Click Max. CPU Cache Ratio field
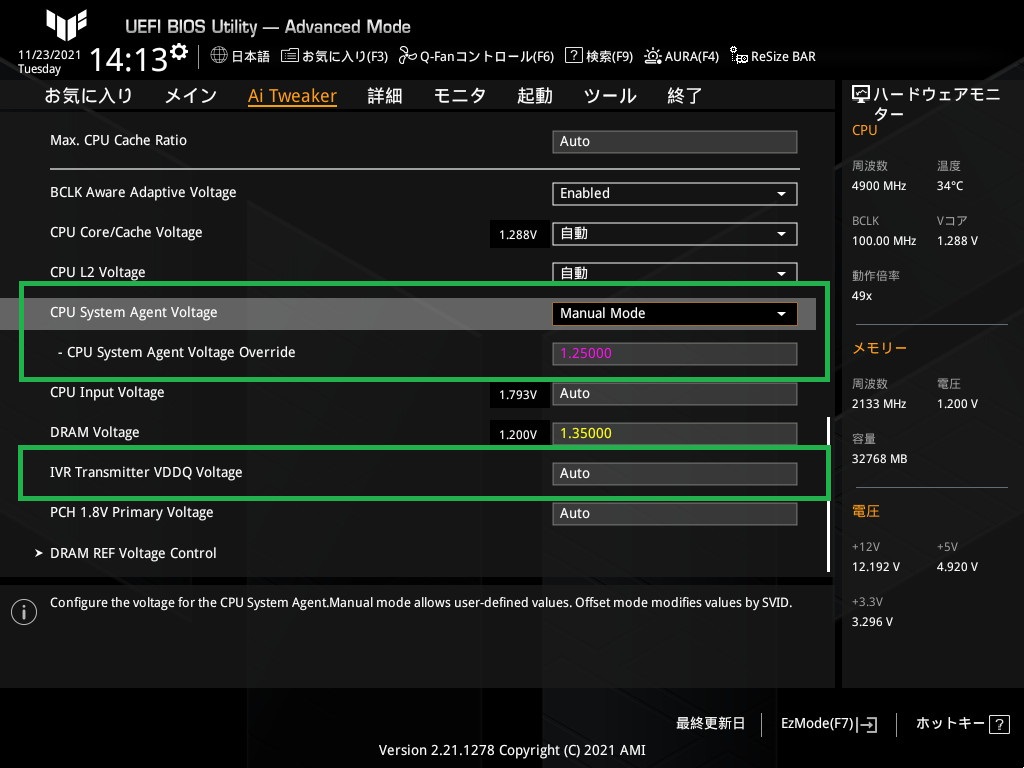1024x768 pixels. coord(675,142)
